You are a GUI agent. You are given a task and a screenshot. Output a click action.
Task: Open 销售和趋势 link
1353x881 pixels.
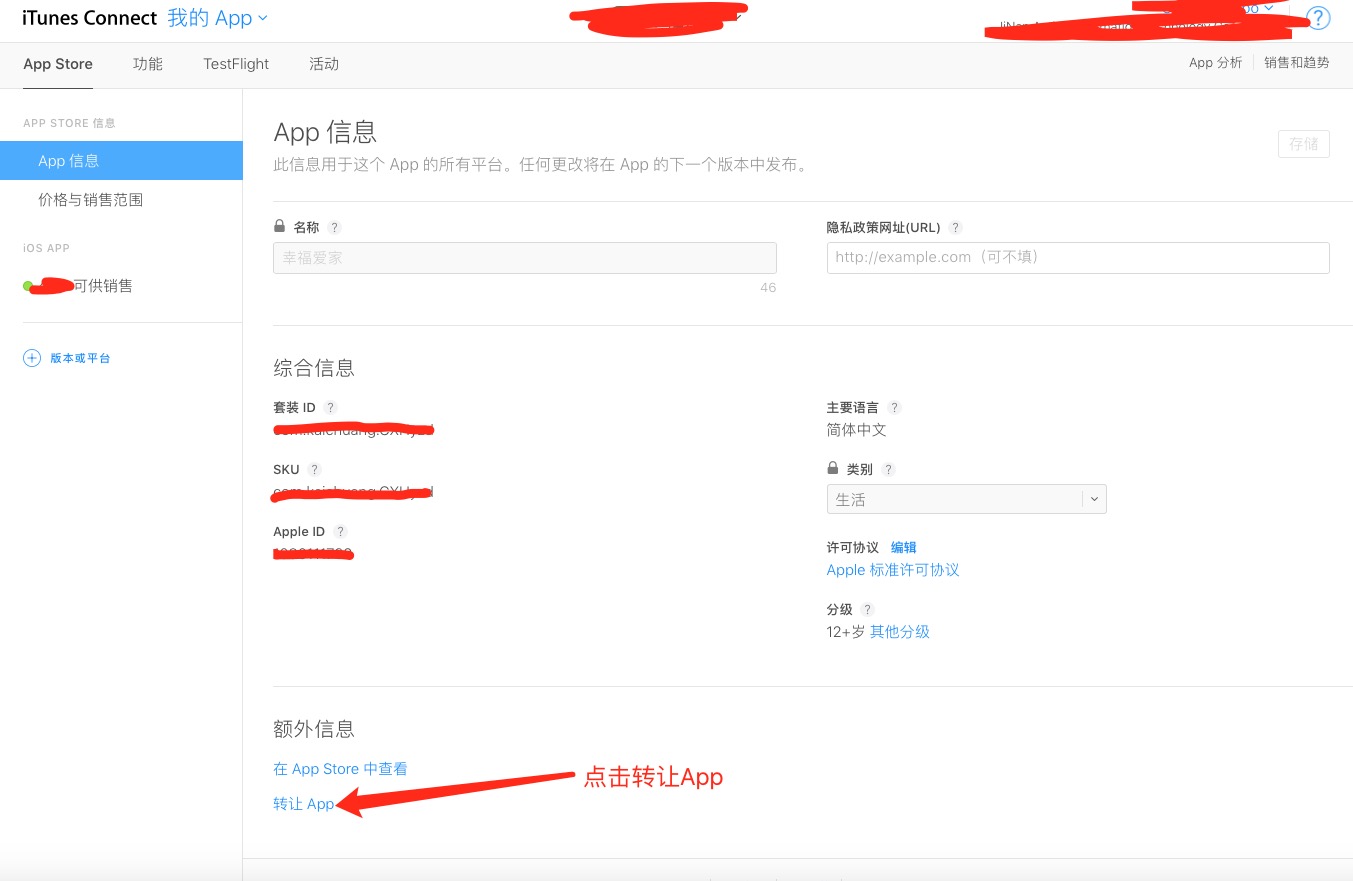[1297, 63]
